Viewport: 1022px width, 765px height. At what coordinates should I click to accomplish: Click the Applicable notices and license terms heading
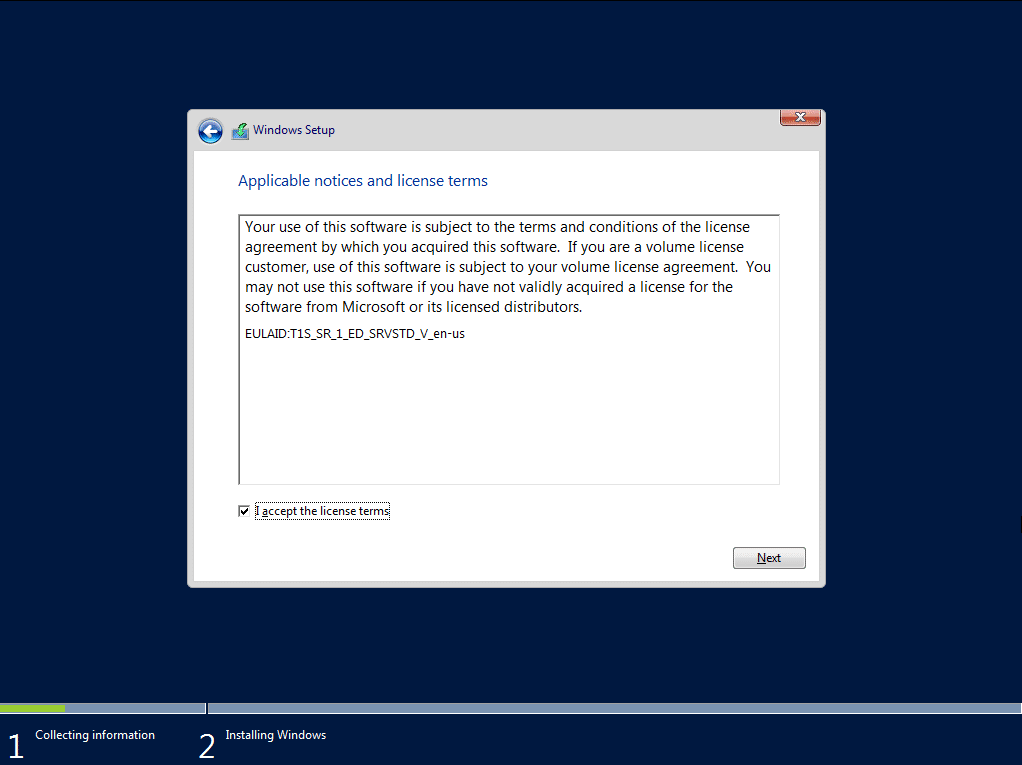[x=362, y=180]
